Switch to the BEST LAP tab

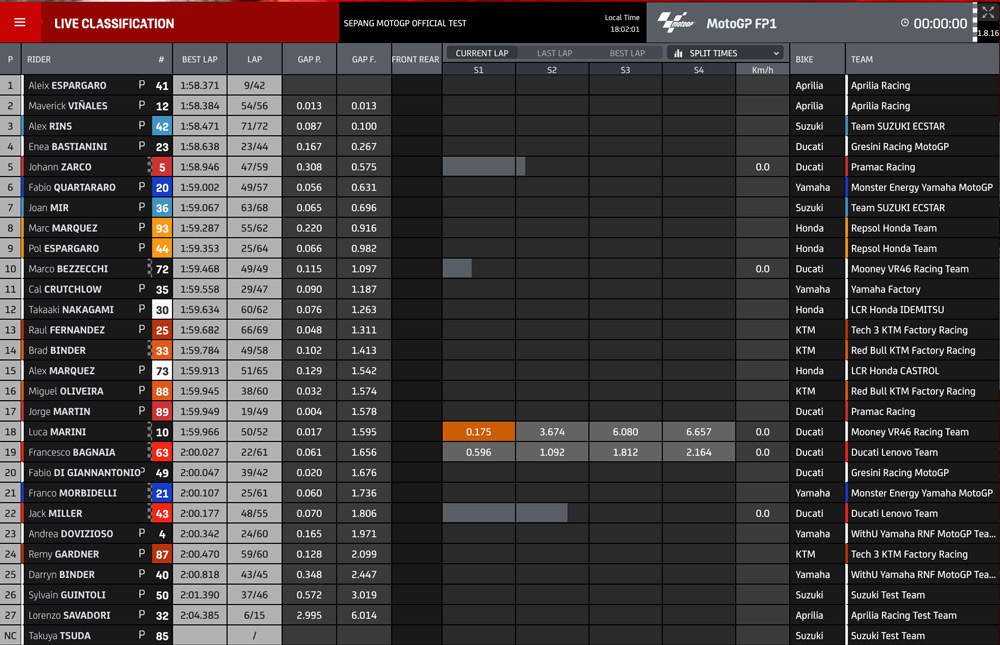pos(627,53)
